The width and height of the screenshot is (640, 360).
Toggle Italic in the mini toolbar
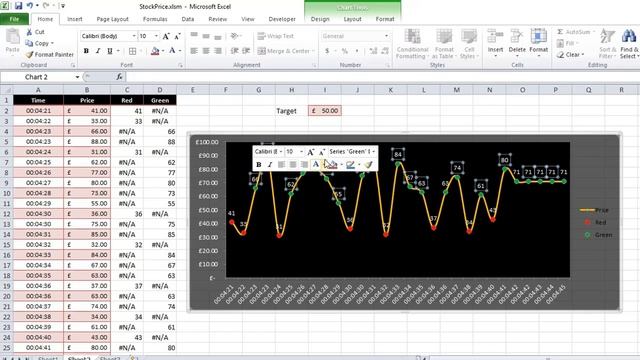coord(270,164)
